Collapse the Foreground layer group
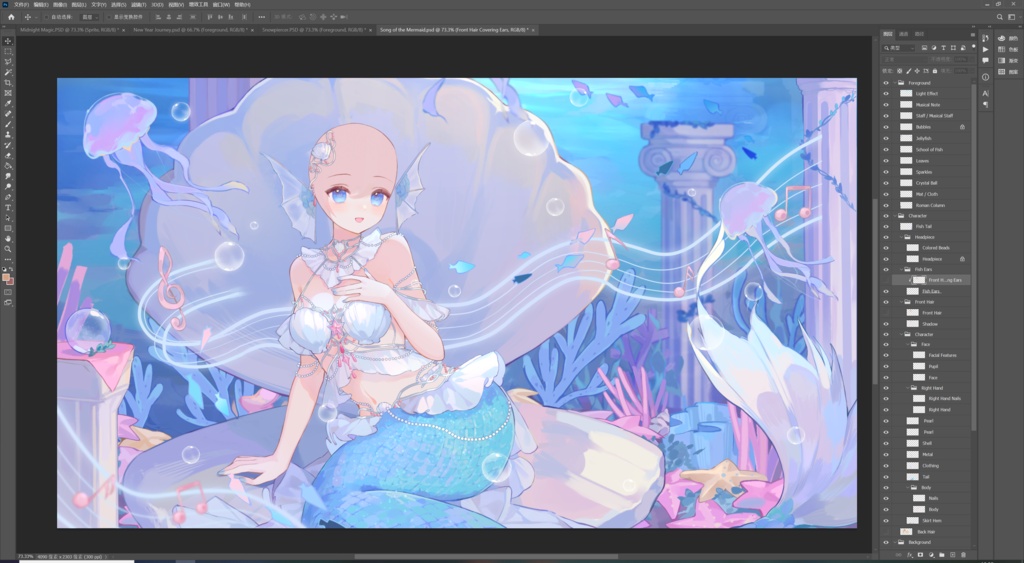The image size is (1024, 563). click(895, 83)
